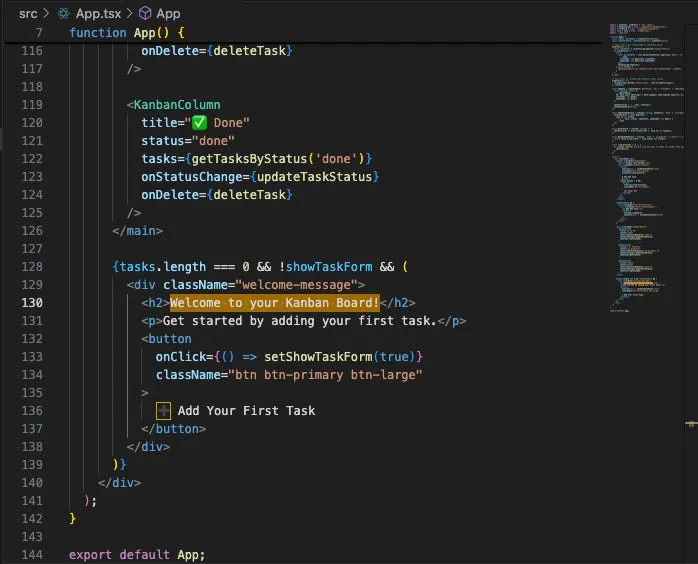This screenshot has height=564, width=698.
Task: Click the chevron between src and App.tsx
Action: tap(46, 13)
